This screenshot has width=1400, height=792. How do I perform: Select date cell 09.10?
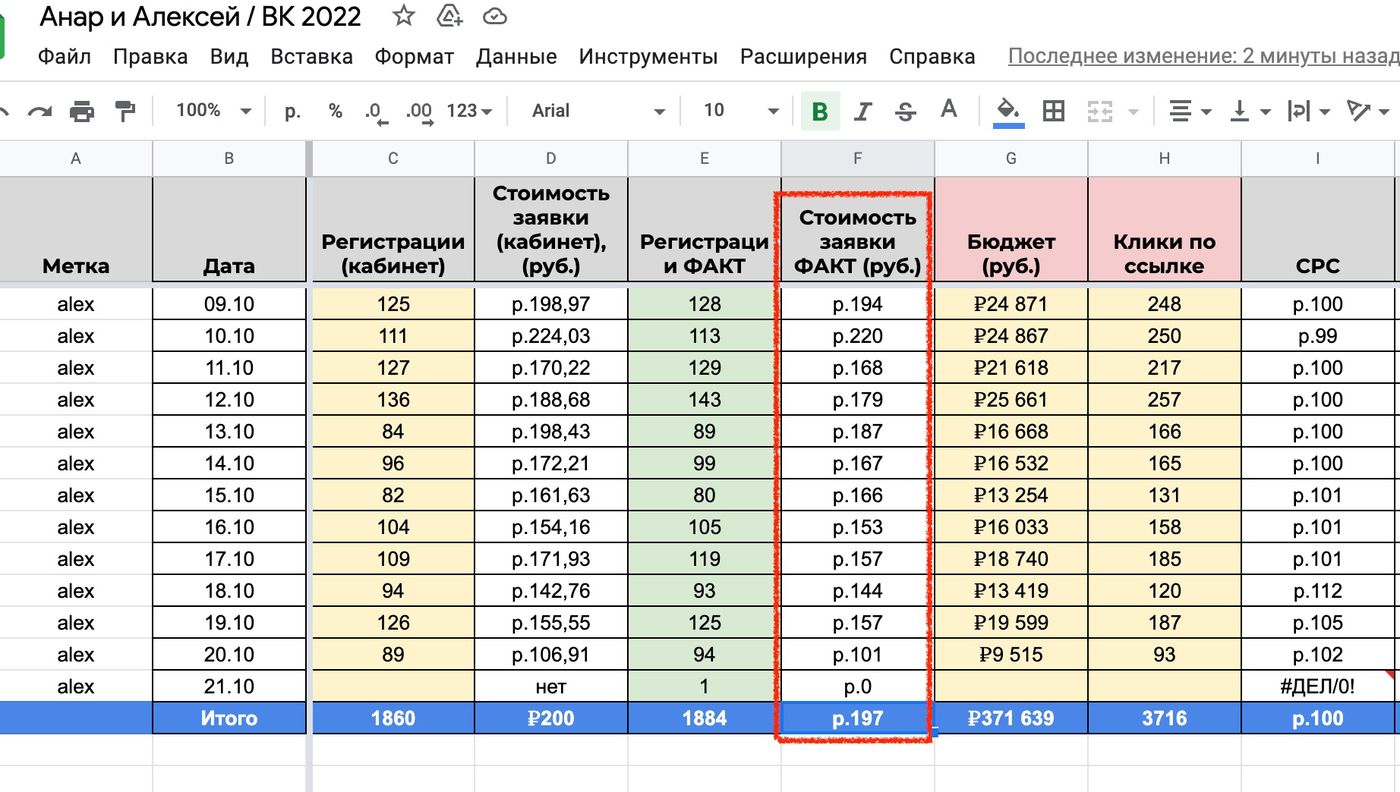229,304
